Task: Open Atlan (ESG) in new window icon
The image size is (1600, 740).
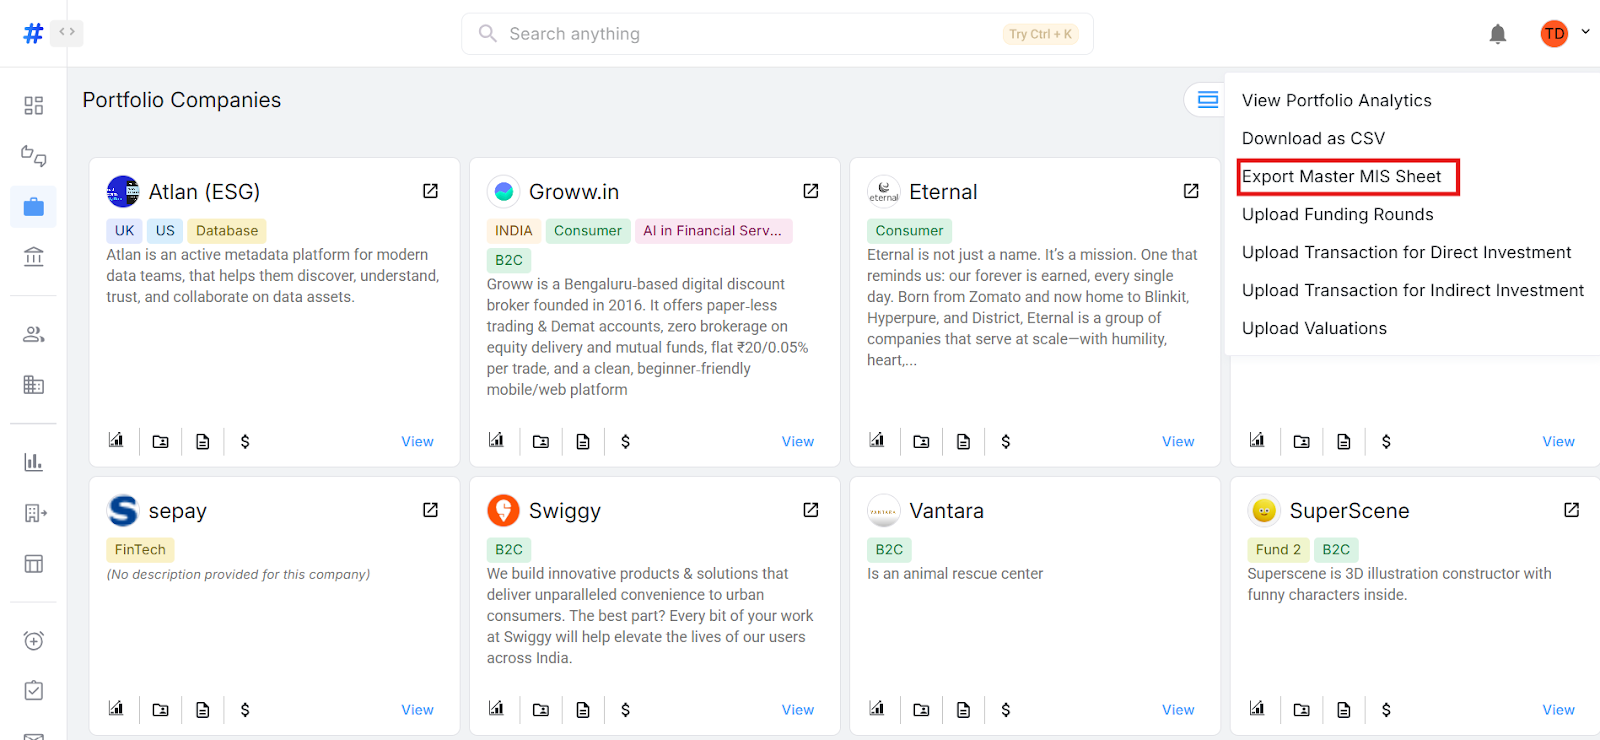Action: (430, 191)
